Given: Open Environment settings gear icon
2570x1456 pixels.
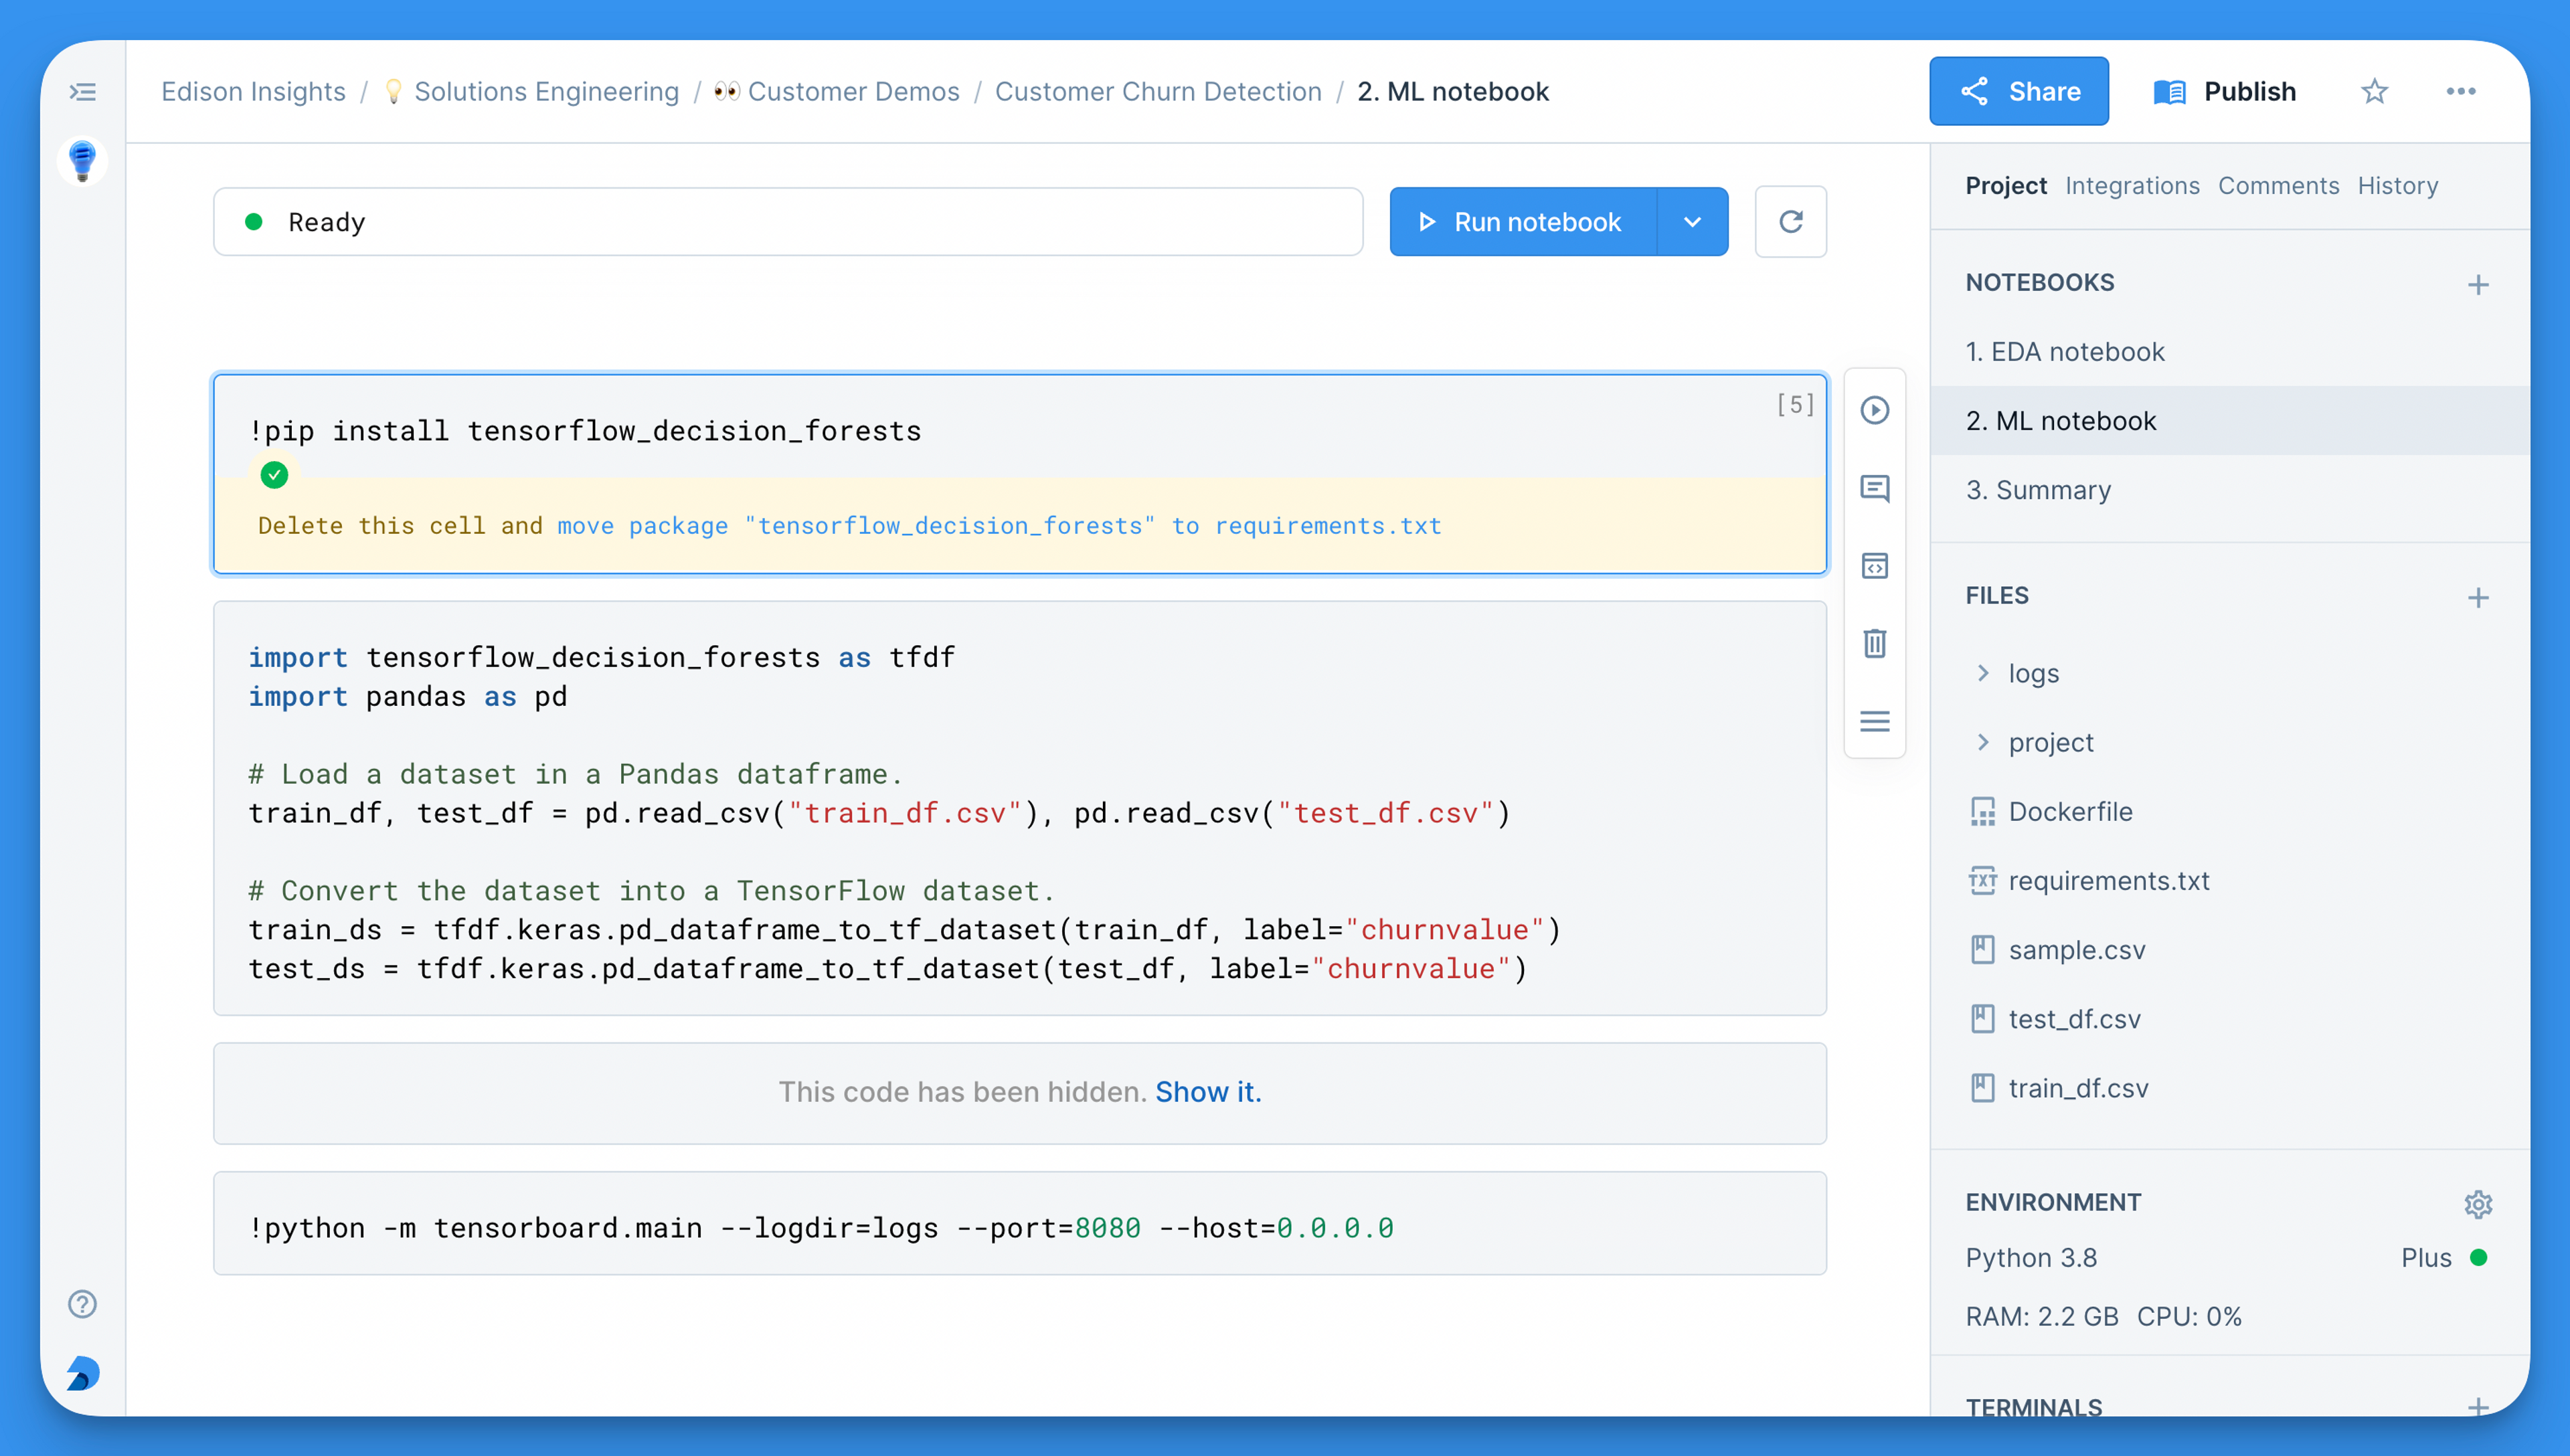Looking at the screenshot, I should coord(2477,1204).
